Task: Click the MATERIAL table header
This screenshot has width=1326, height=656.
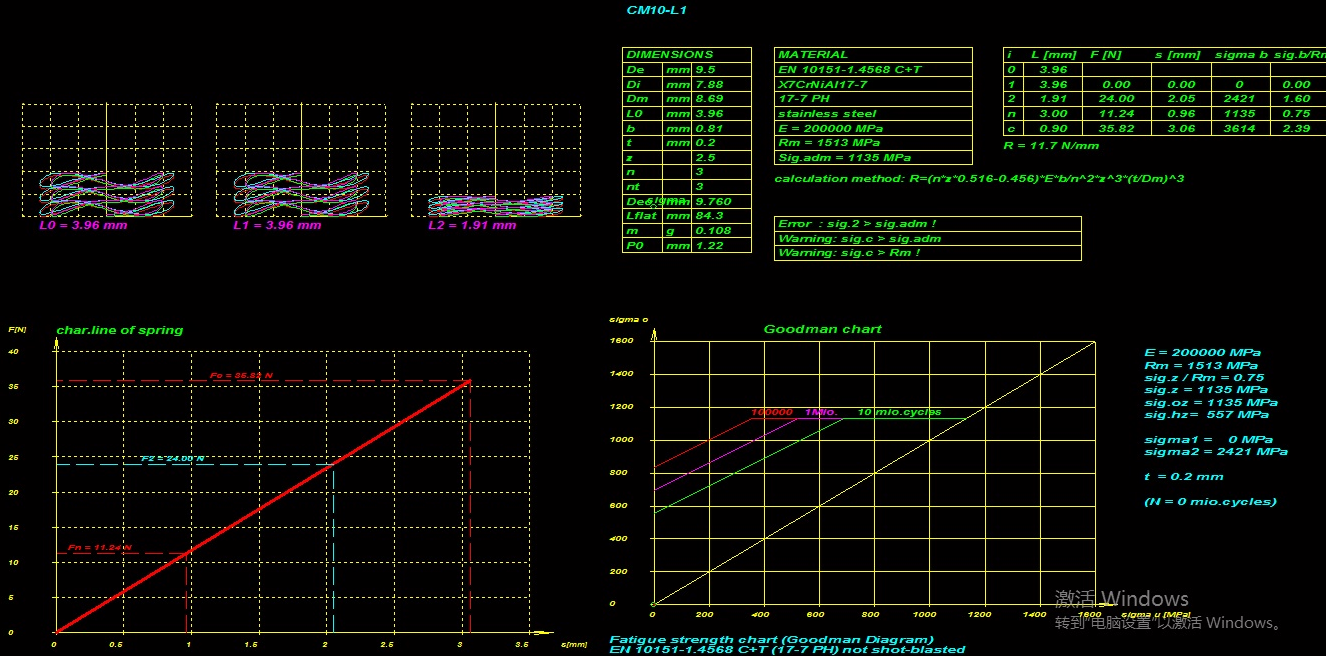Action: pos(812,55)
